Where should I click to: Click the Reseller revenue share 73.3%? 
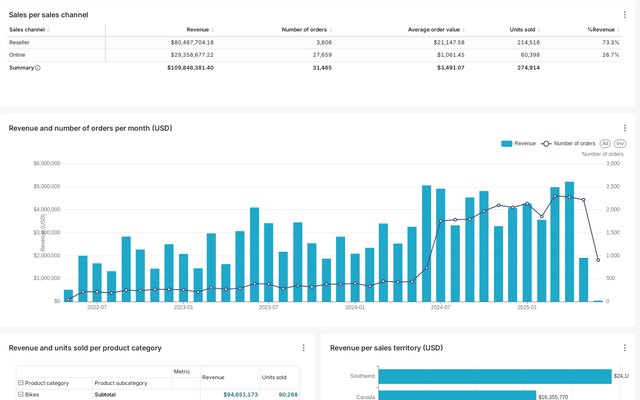pyautogui.click(x=611, y=42)
